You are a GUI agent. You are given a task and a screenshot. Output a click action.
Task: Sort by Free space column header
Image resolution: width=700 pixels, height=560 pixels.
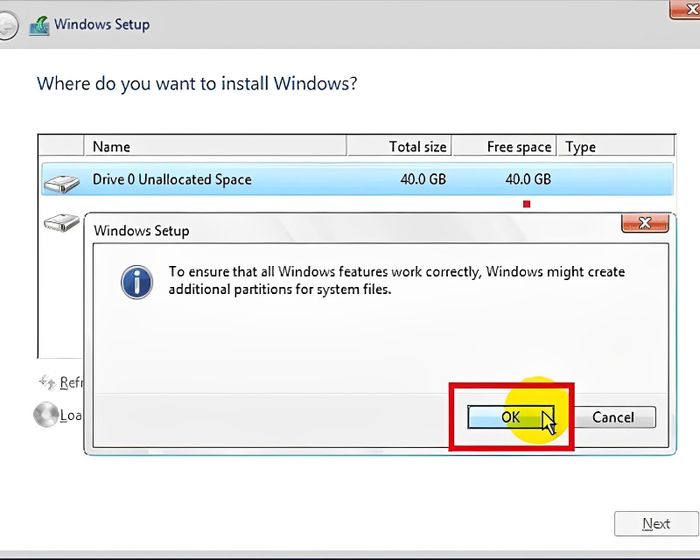(x=504, y=146)
